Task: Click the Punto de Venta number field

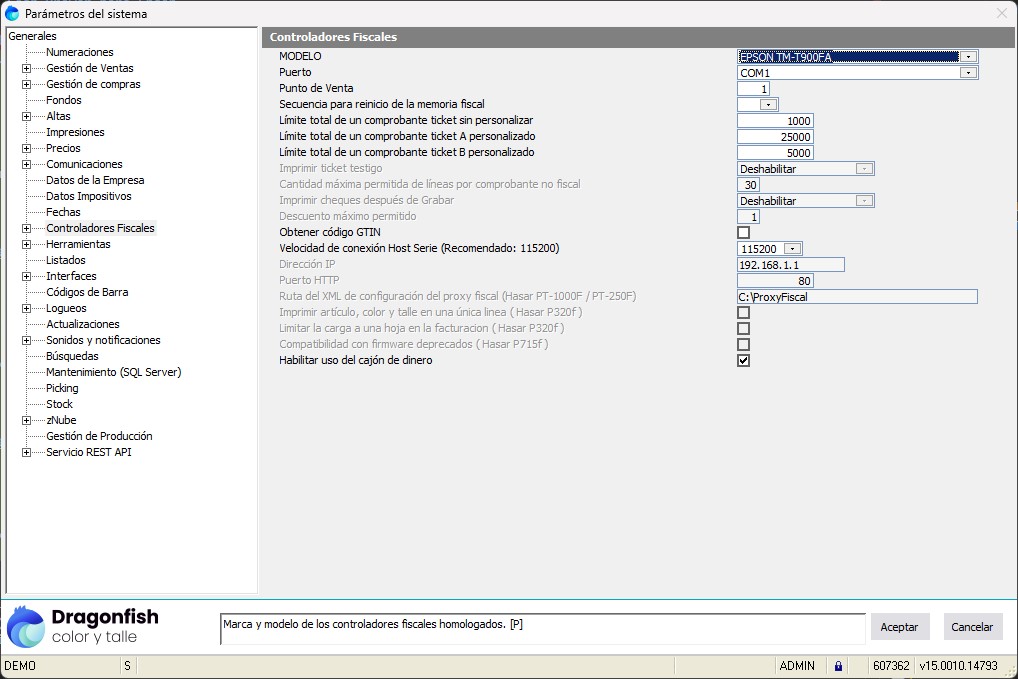Action: (753, 89)
